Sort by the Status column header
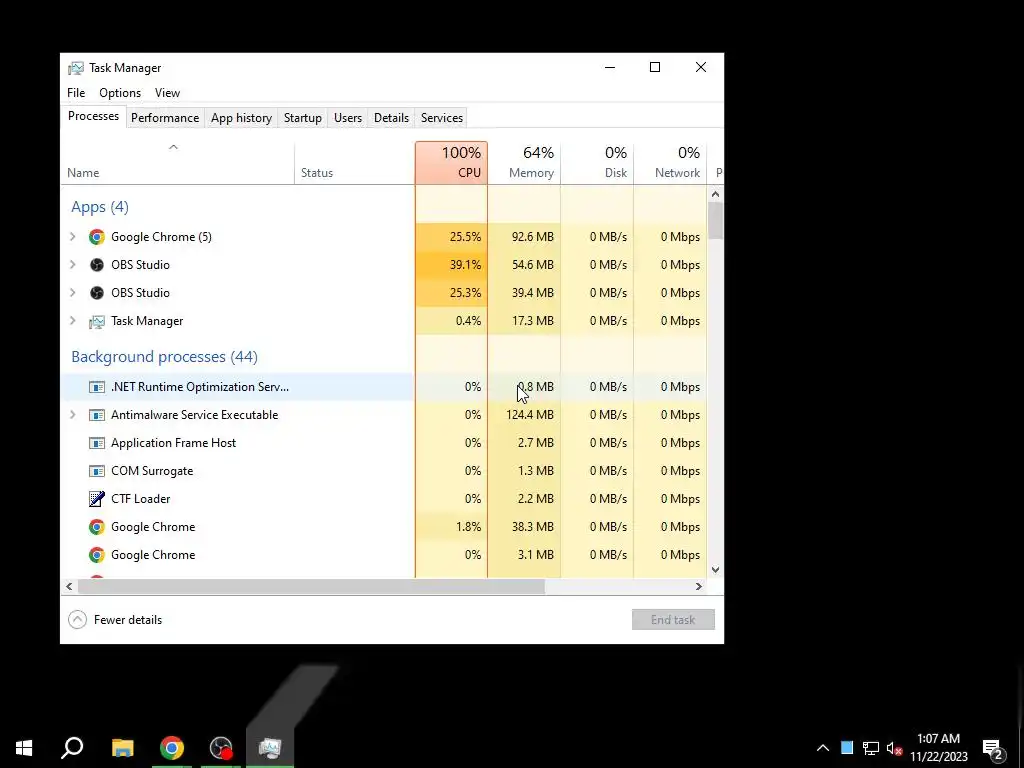Screen dimensions: 1024x768 click(x=355, y=163)
